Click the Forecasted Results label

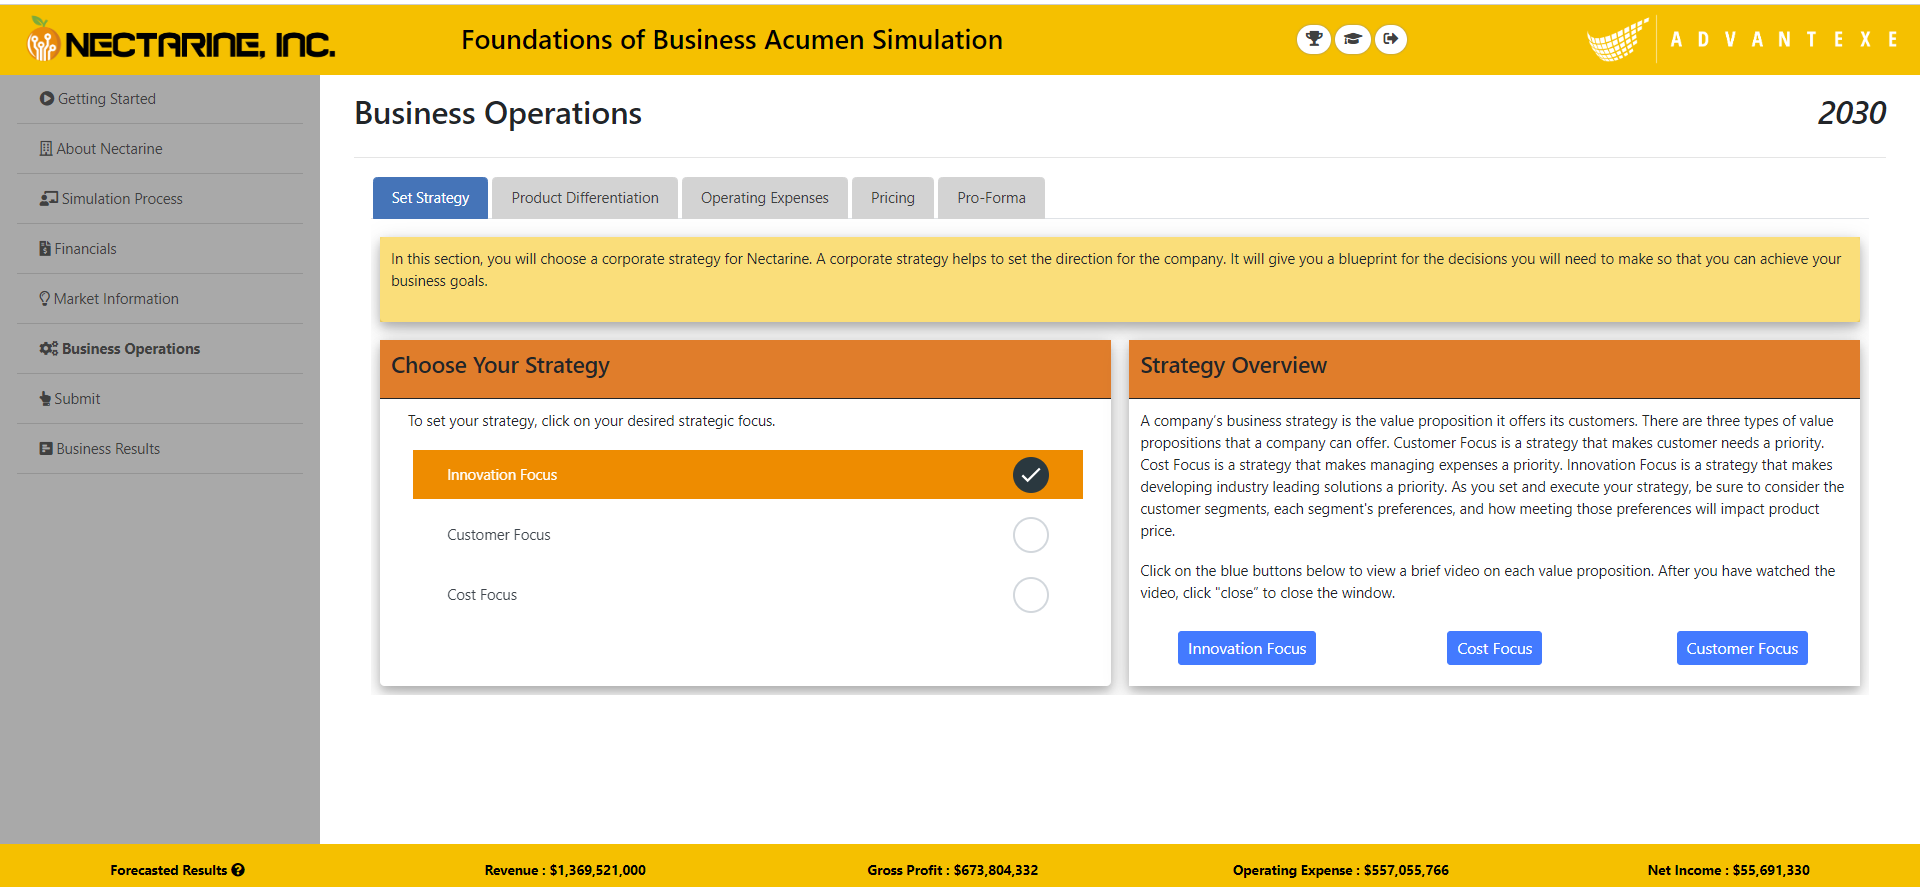[169, 870]
